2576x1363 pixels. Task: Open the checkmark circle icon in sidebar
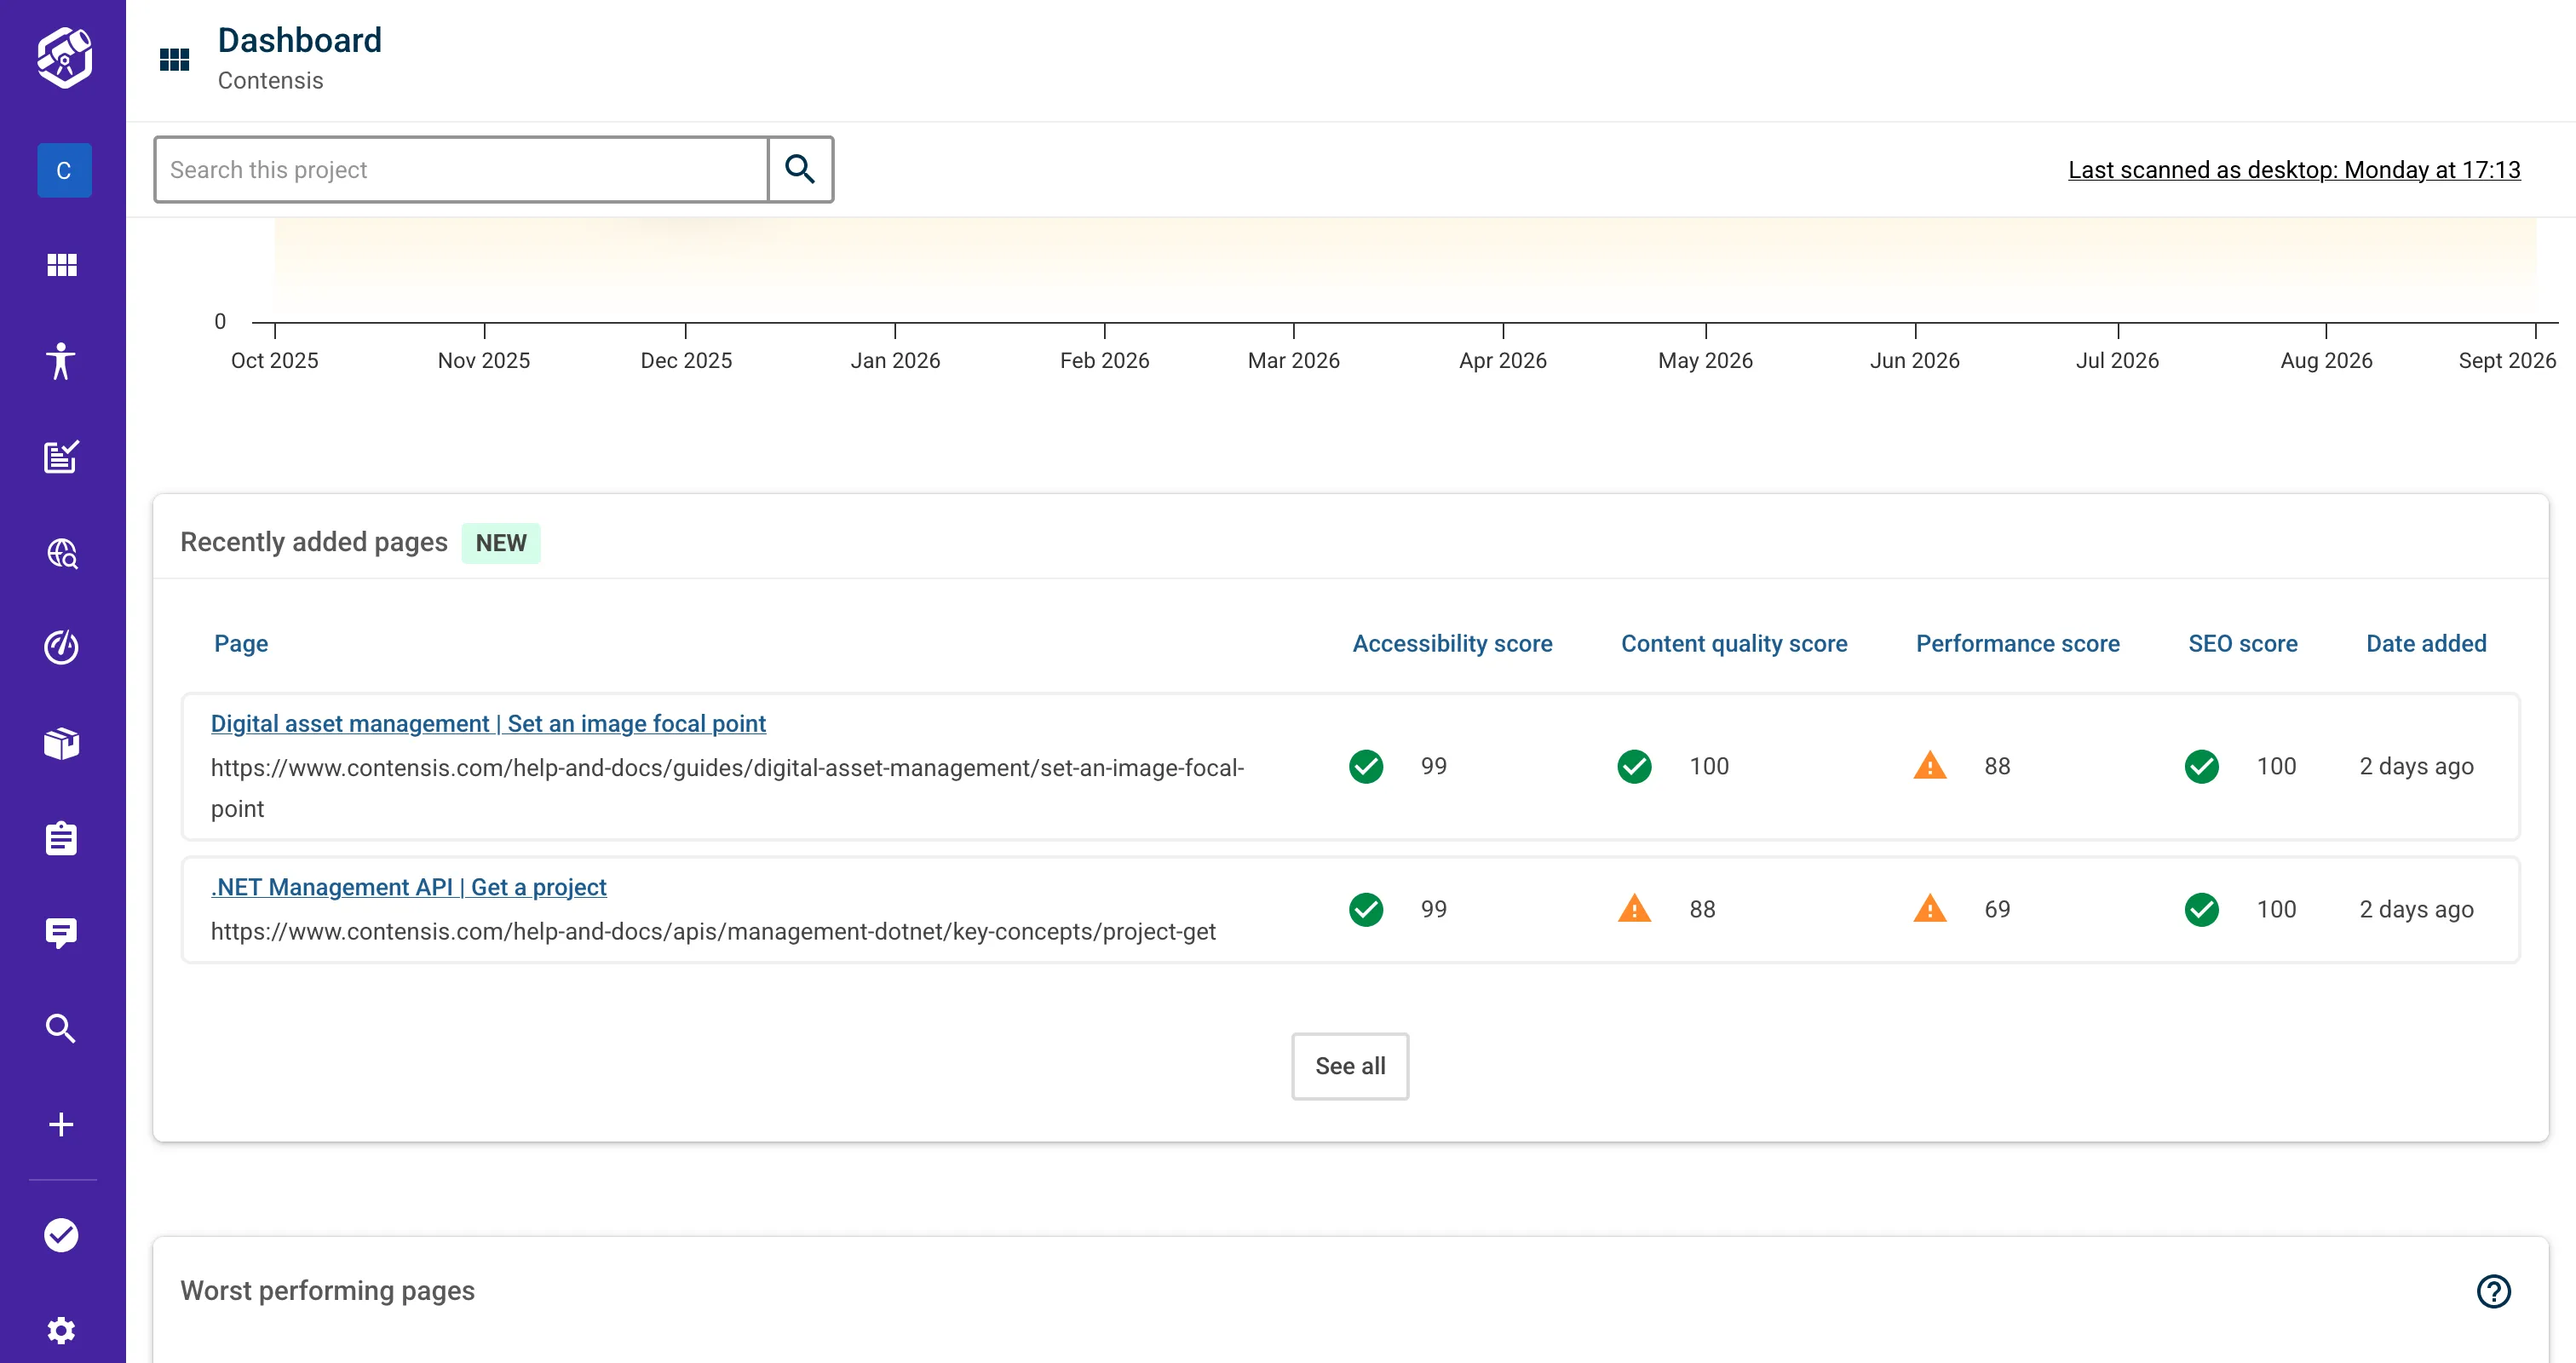pos(62,1235)
